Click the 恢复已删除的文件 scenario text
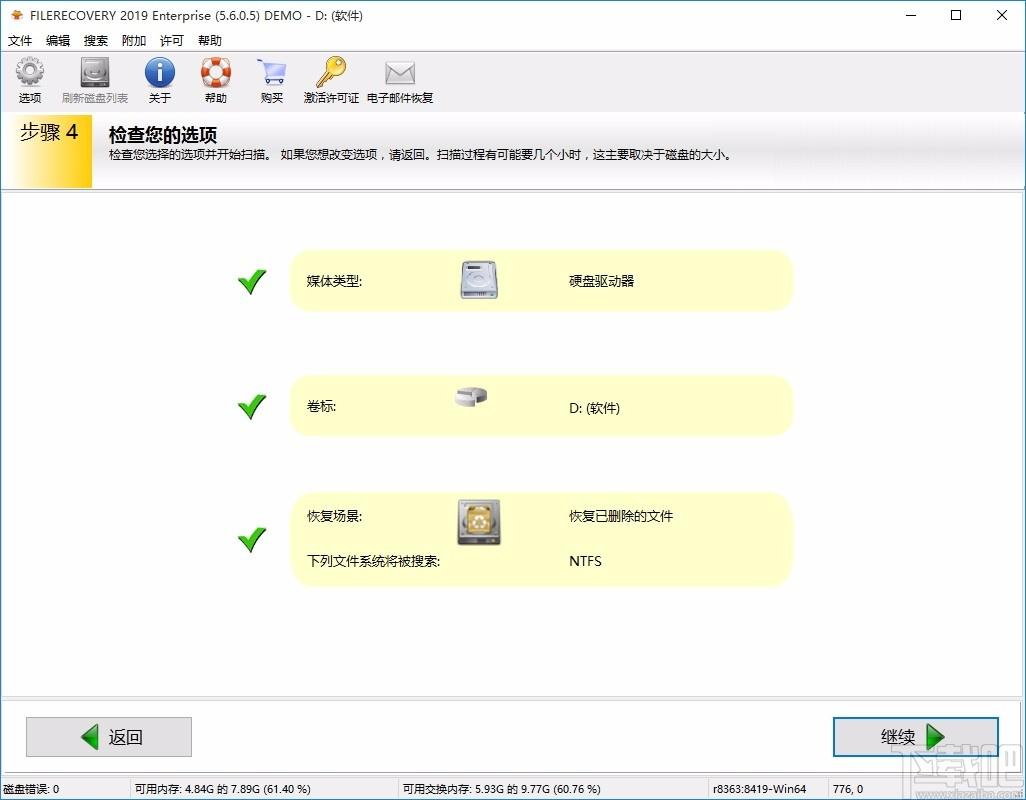 click(x=621, y=516)
